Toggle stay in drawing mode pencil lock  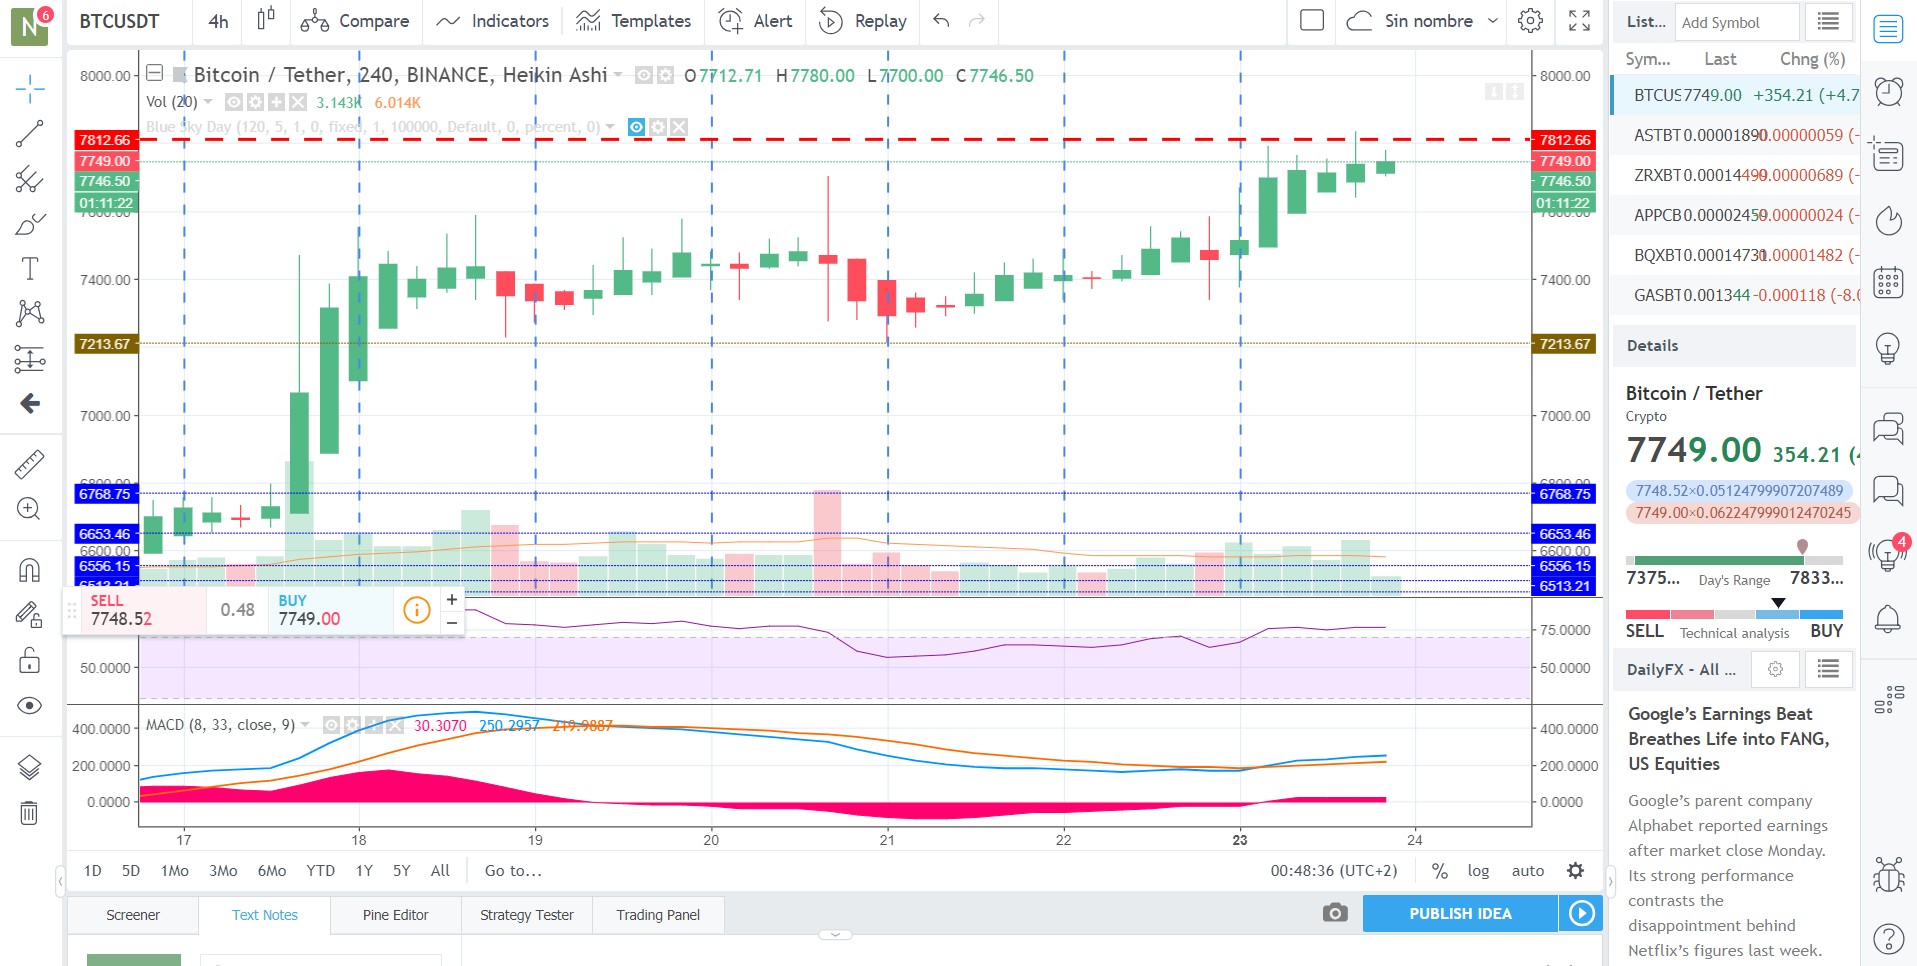pos(30,615)
